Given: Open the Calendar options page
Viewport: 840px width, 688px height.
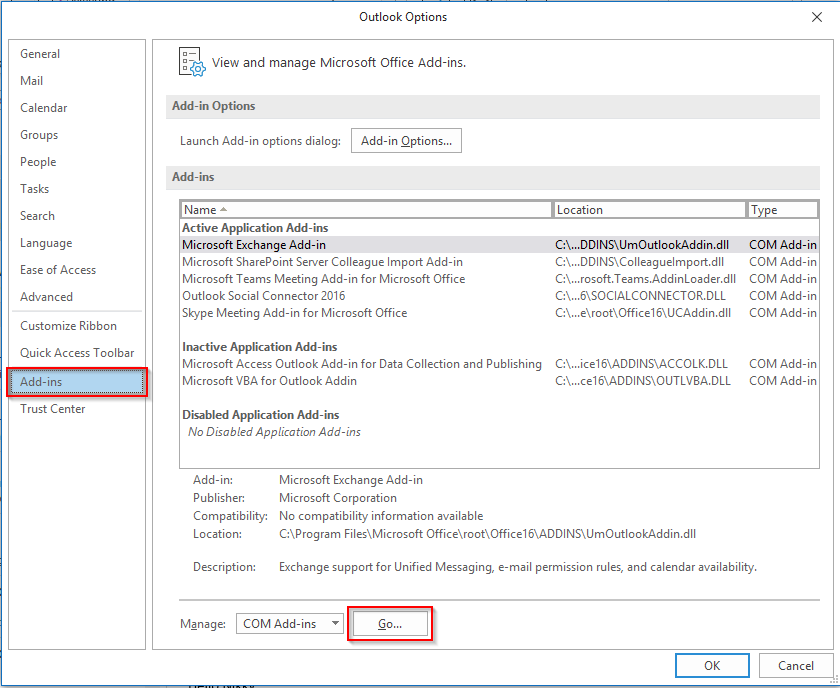Looking at the screenshot, I should [43, 107].
